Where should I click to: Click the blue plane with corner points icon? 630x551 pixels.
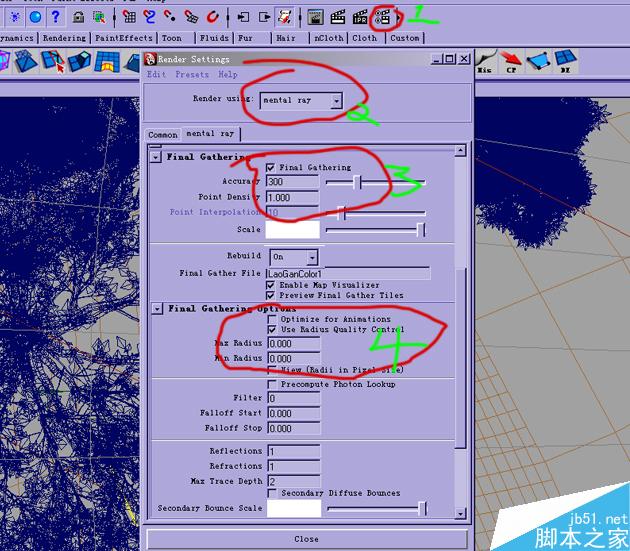538,61
